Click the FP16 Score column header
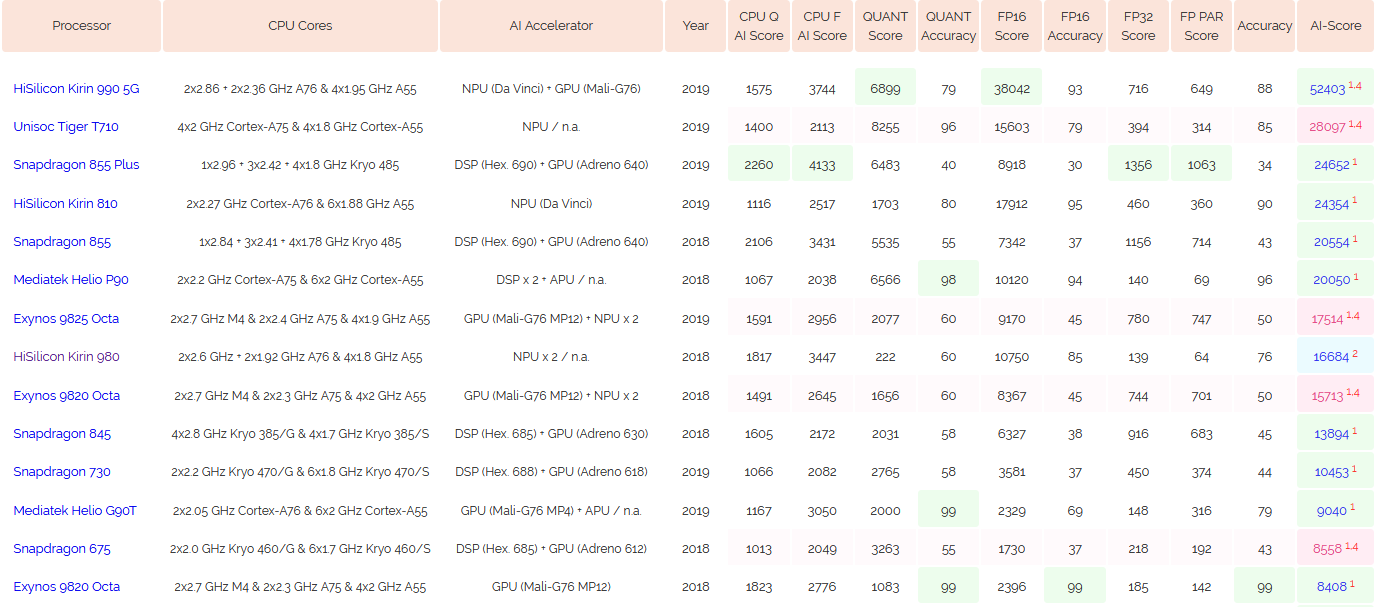1377x607 pixels. tap(1011, 26)
